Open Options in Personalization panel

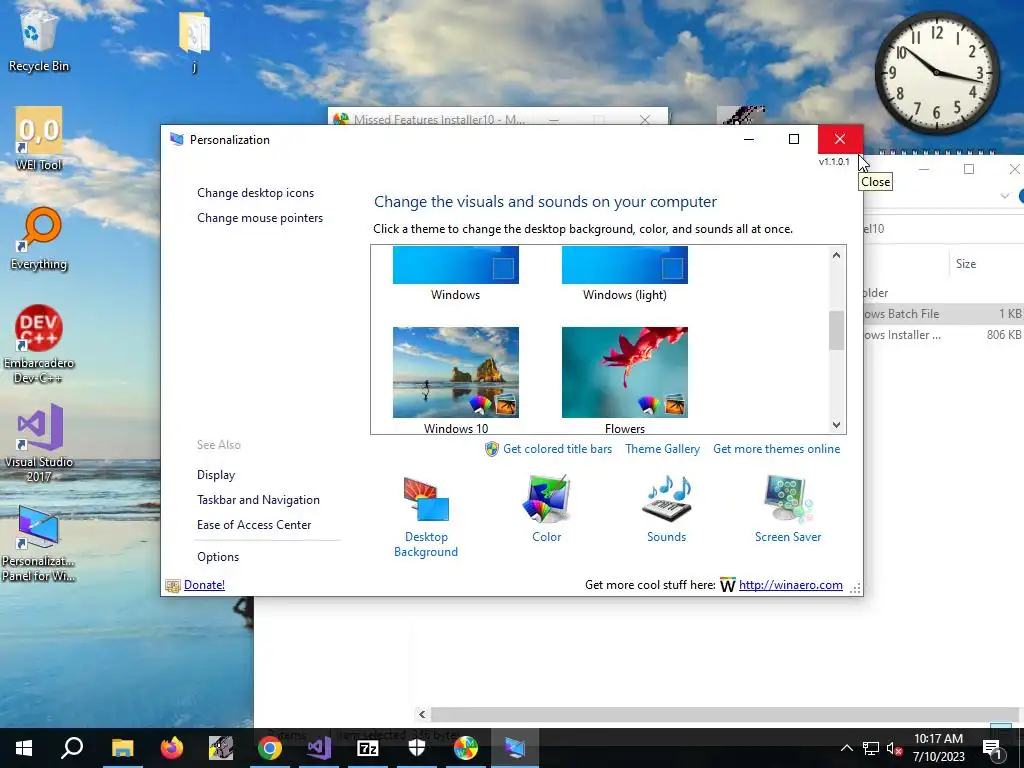(x=218, y=556)
